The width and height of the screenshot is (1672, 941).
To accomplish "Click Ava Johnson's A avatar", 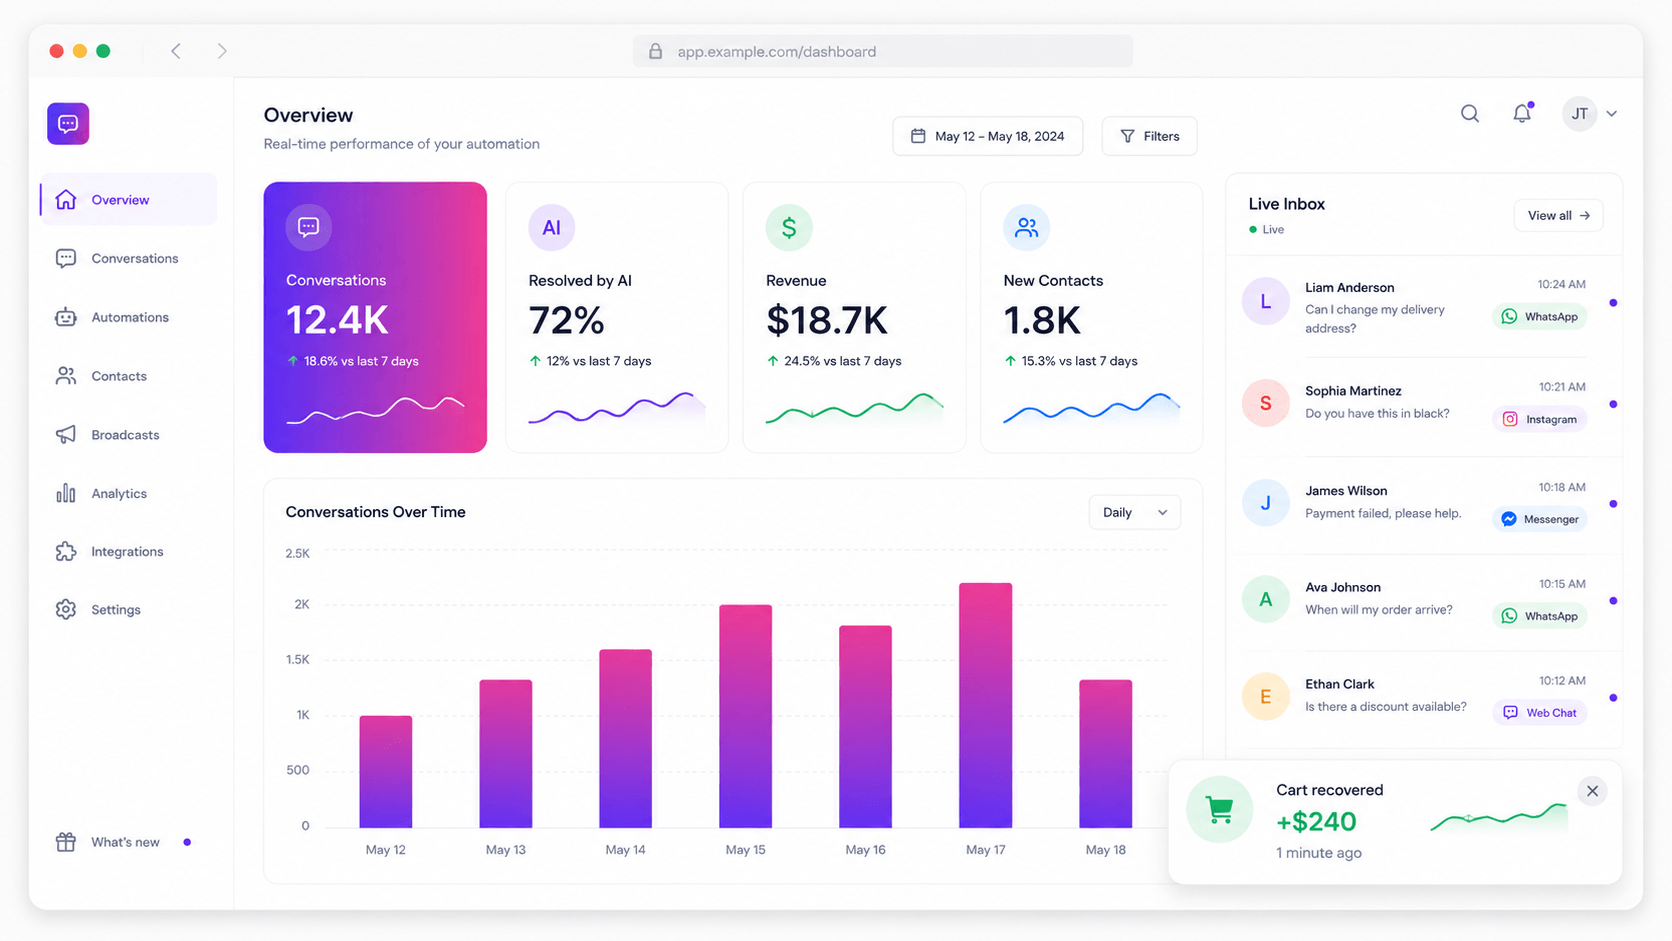I will [1266, 600].
